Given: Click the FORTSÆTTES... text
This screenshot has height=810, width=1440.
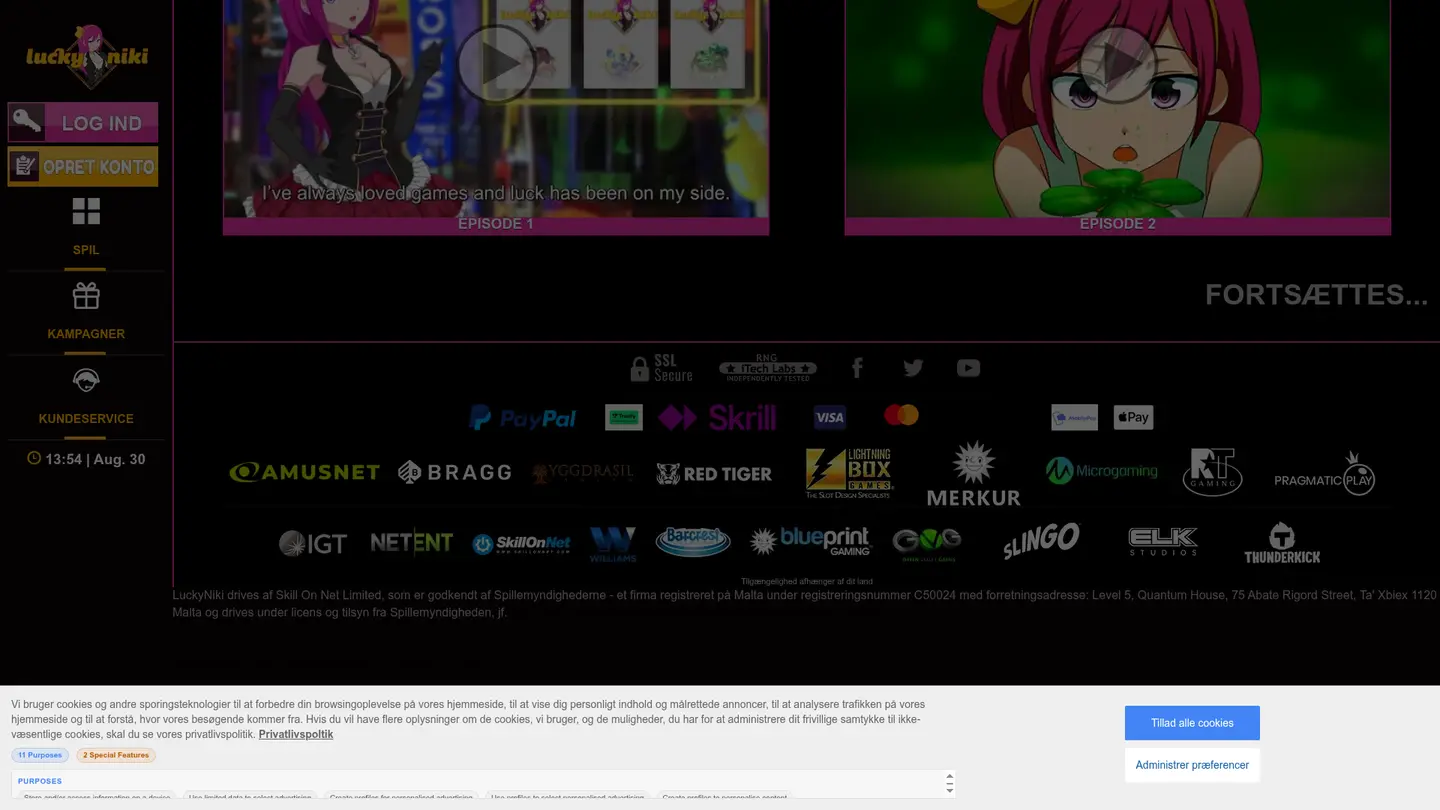Looking at the screenshot, I should coord(1316,295).
